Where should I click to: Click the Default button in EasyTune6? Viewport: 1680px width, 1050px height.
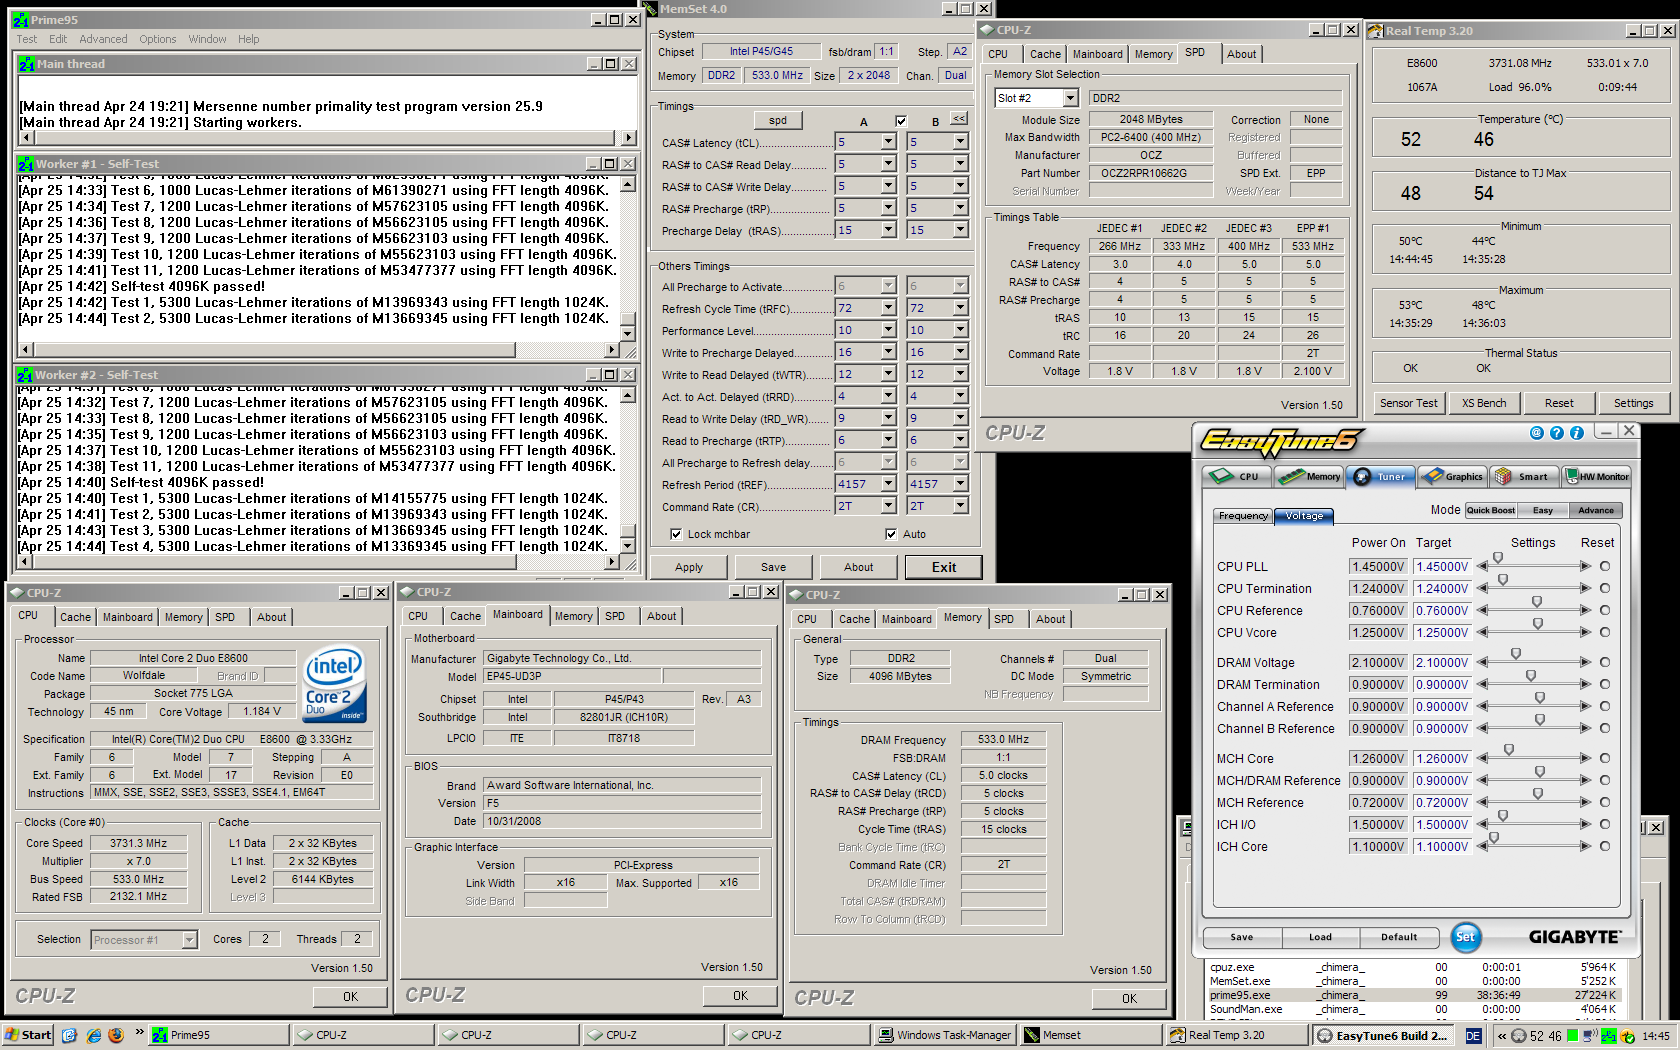(x=1399, y=937)
